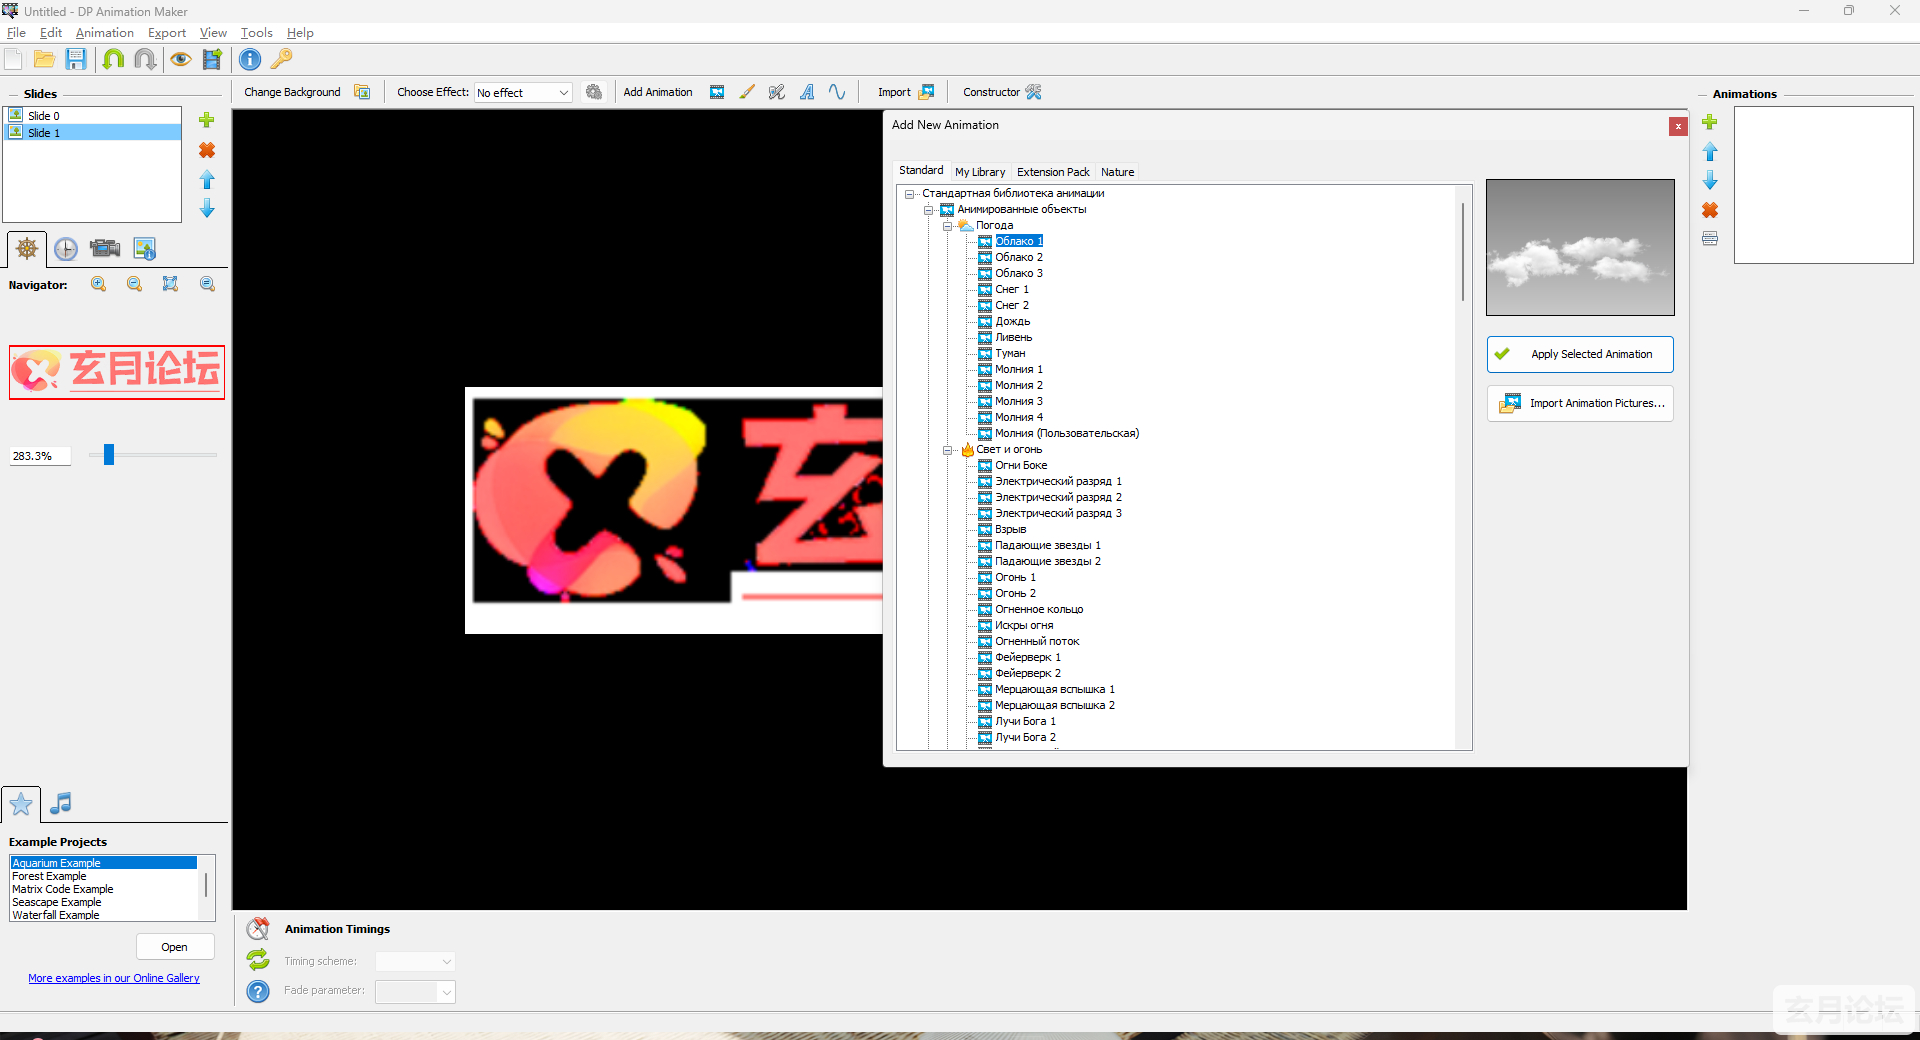Screen dimensions: 1920x1040
Task: Add a new slide with green plus
Action: (x=207, y=120)
